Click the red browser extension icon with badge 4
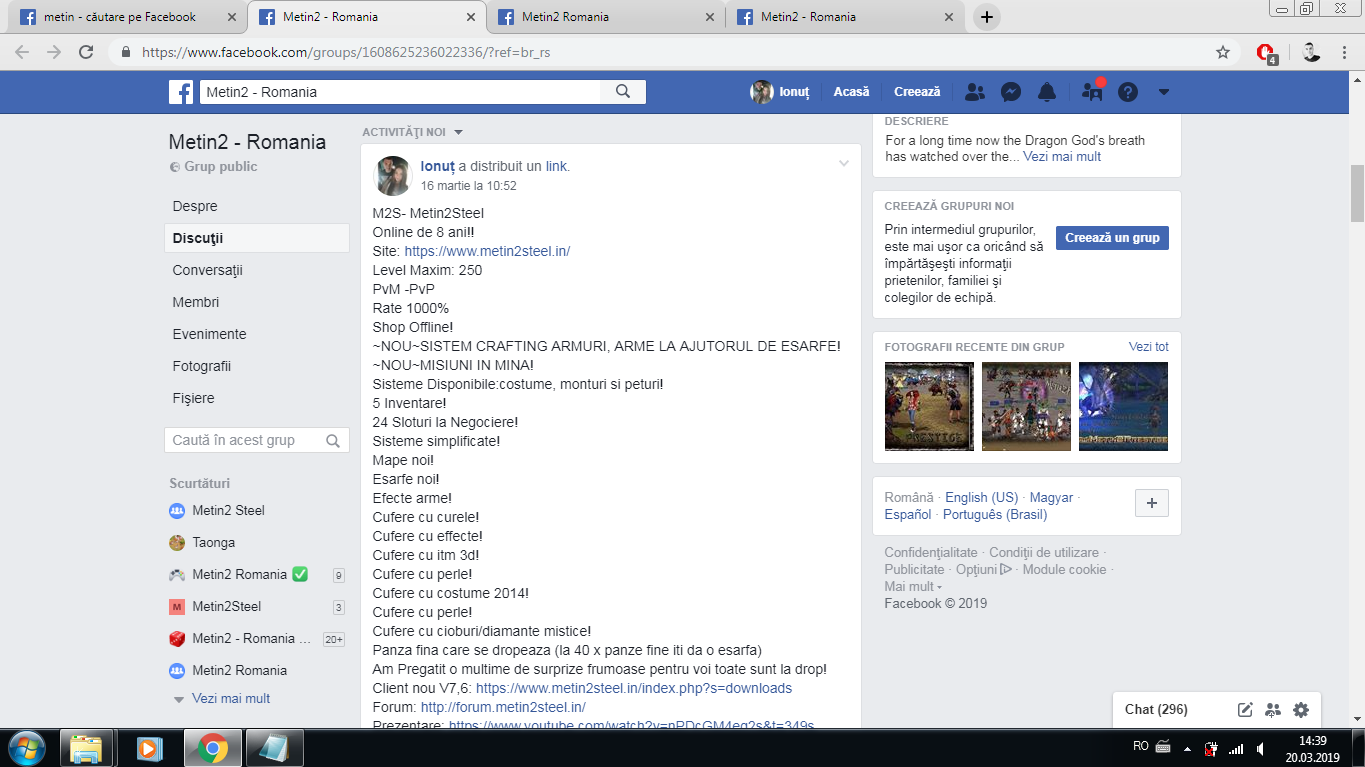Viewport: 1365px width, 767px height. 1266,53
